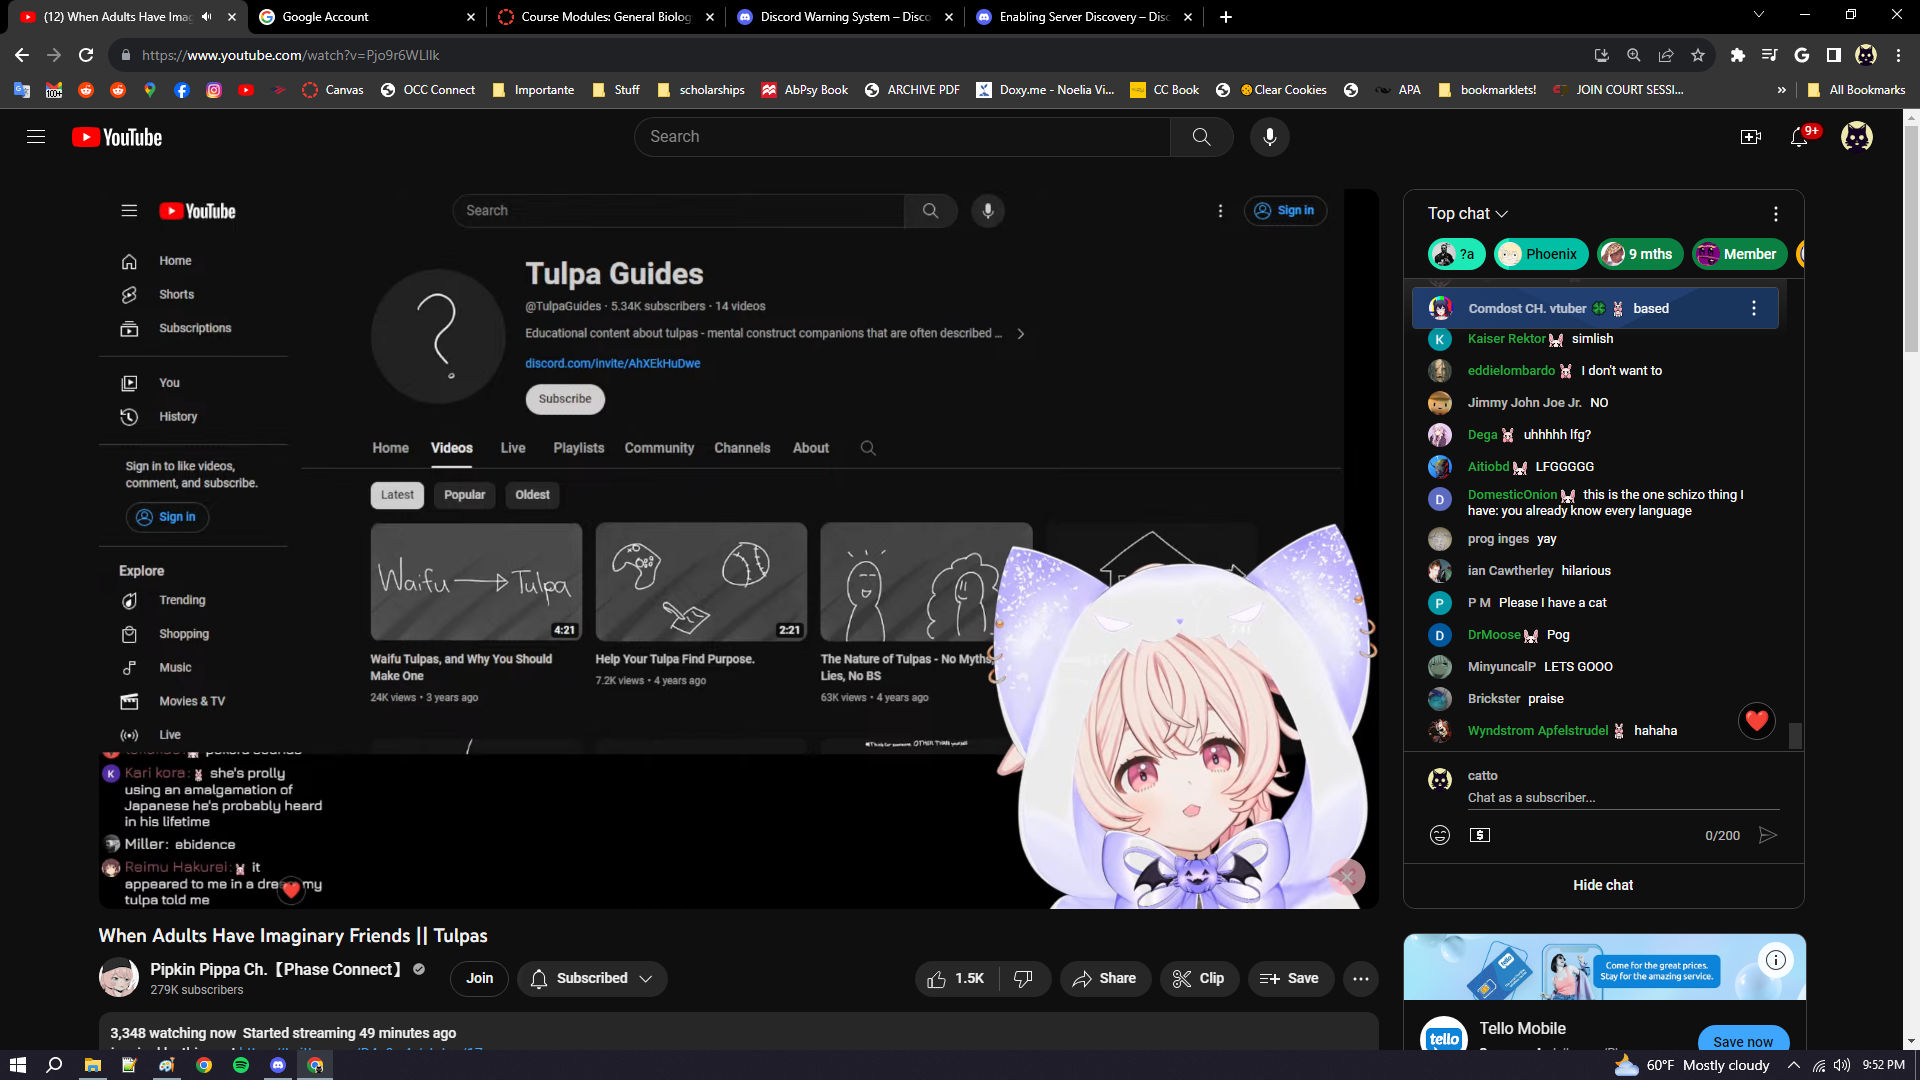Open the Canvas bookmark
This screenshot has height=1080, width=1920.
point(333,90)
